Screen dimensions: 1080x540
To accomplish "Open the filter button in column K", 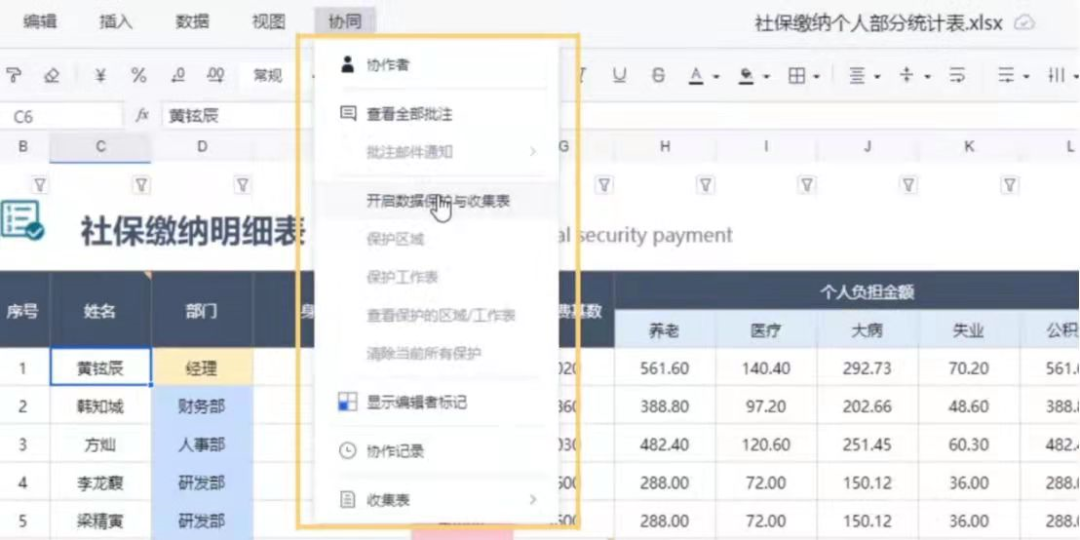I will pyautogui.click(x=1009, y=185).
